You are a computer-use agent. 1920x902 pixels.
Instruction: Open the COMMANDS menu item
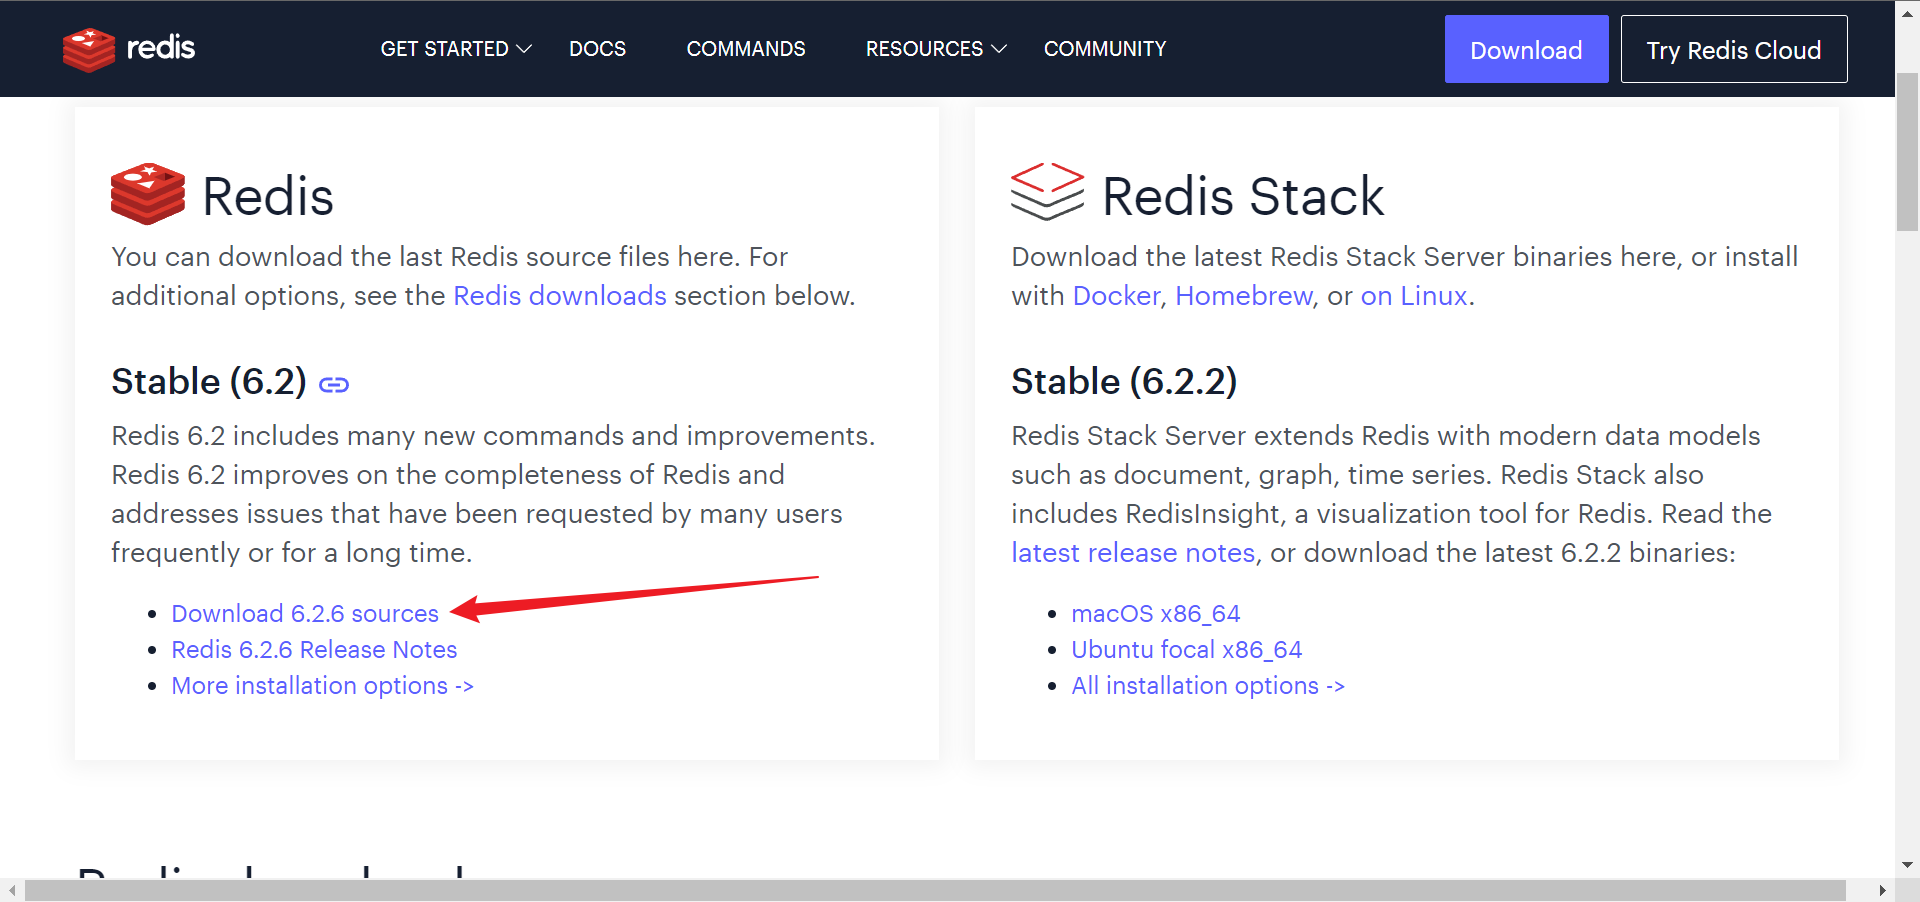point(746,48)
